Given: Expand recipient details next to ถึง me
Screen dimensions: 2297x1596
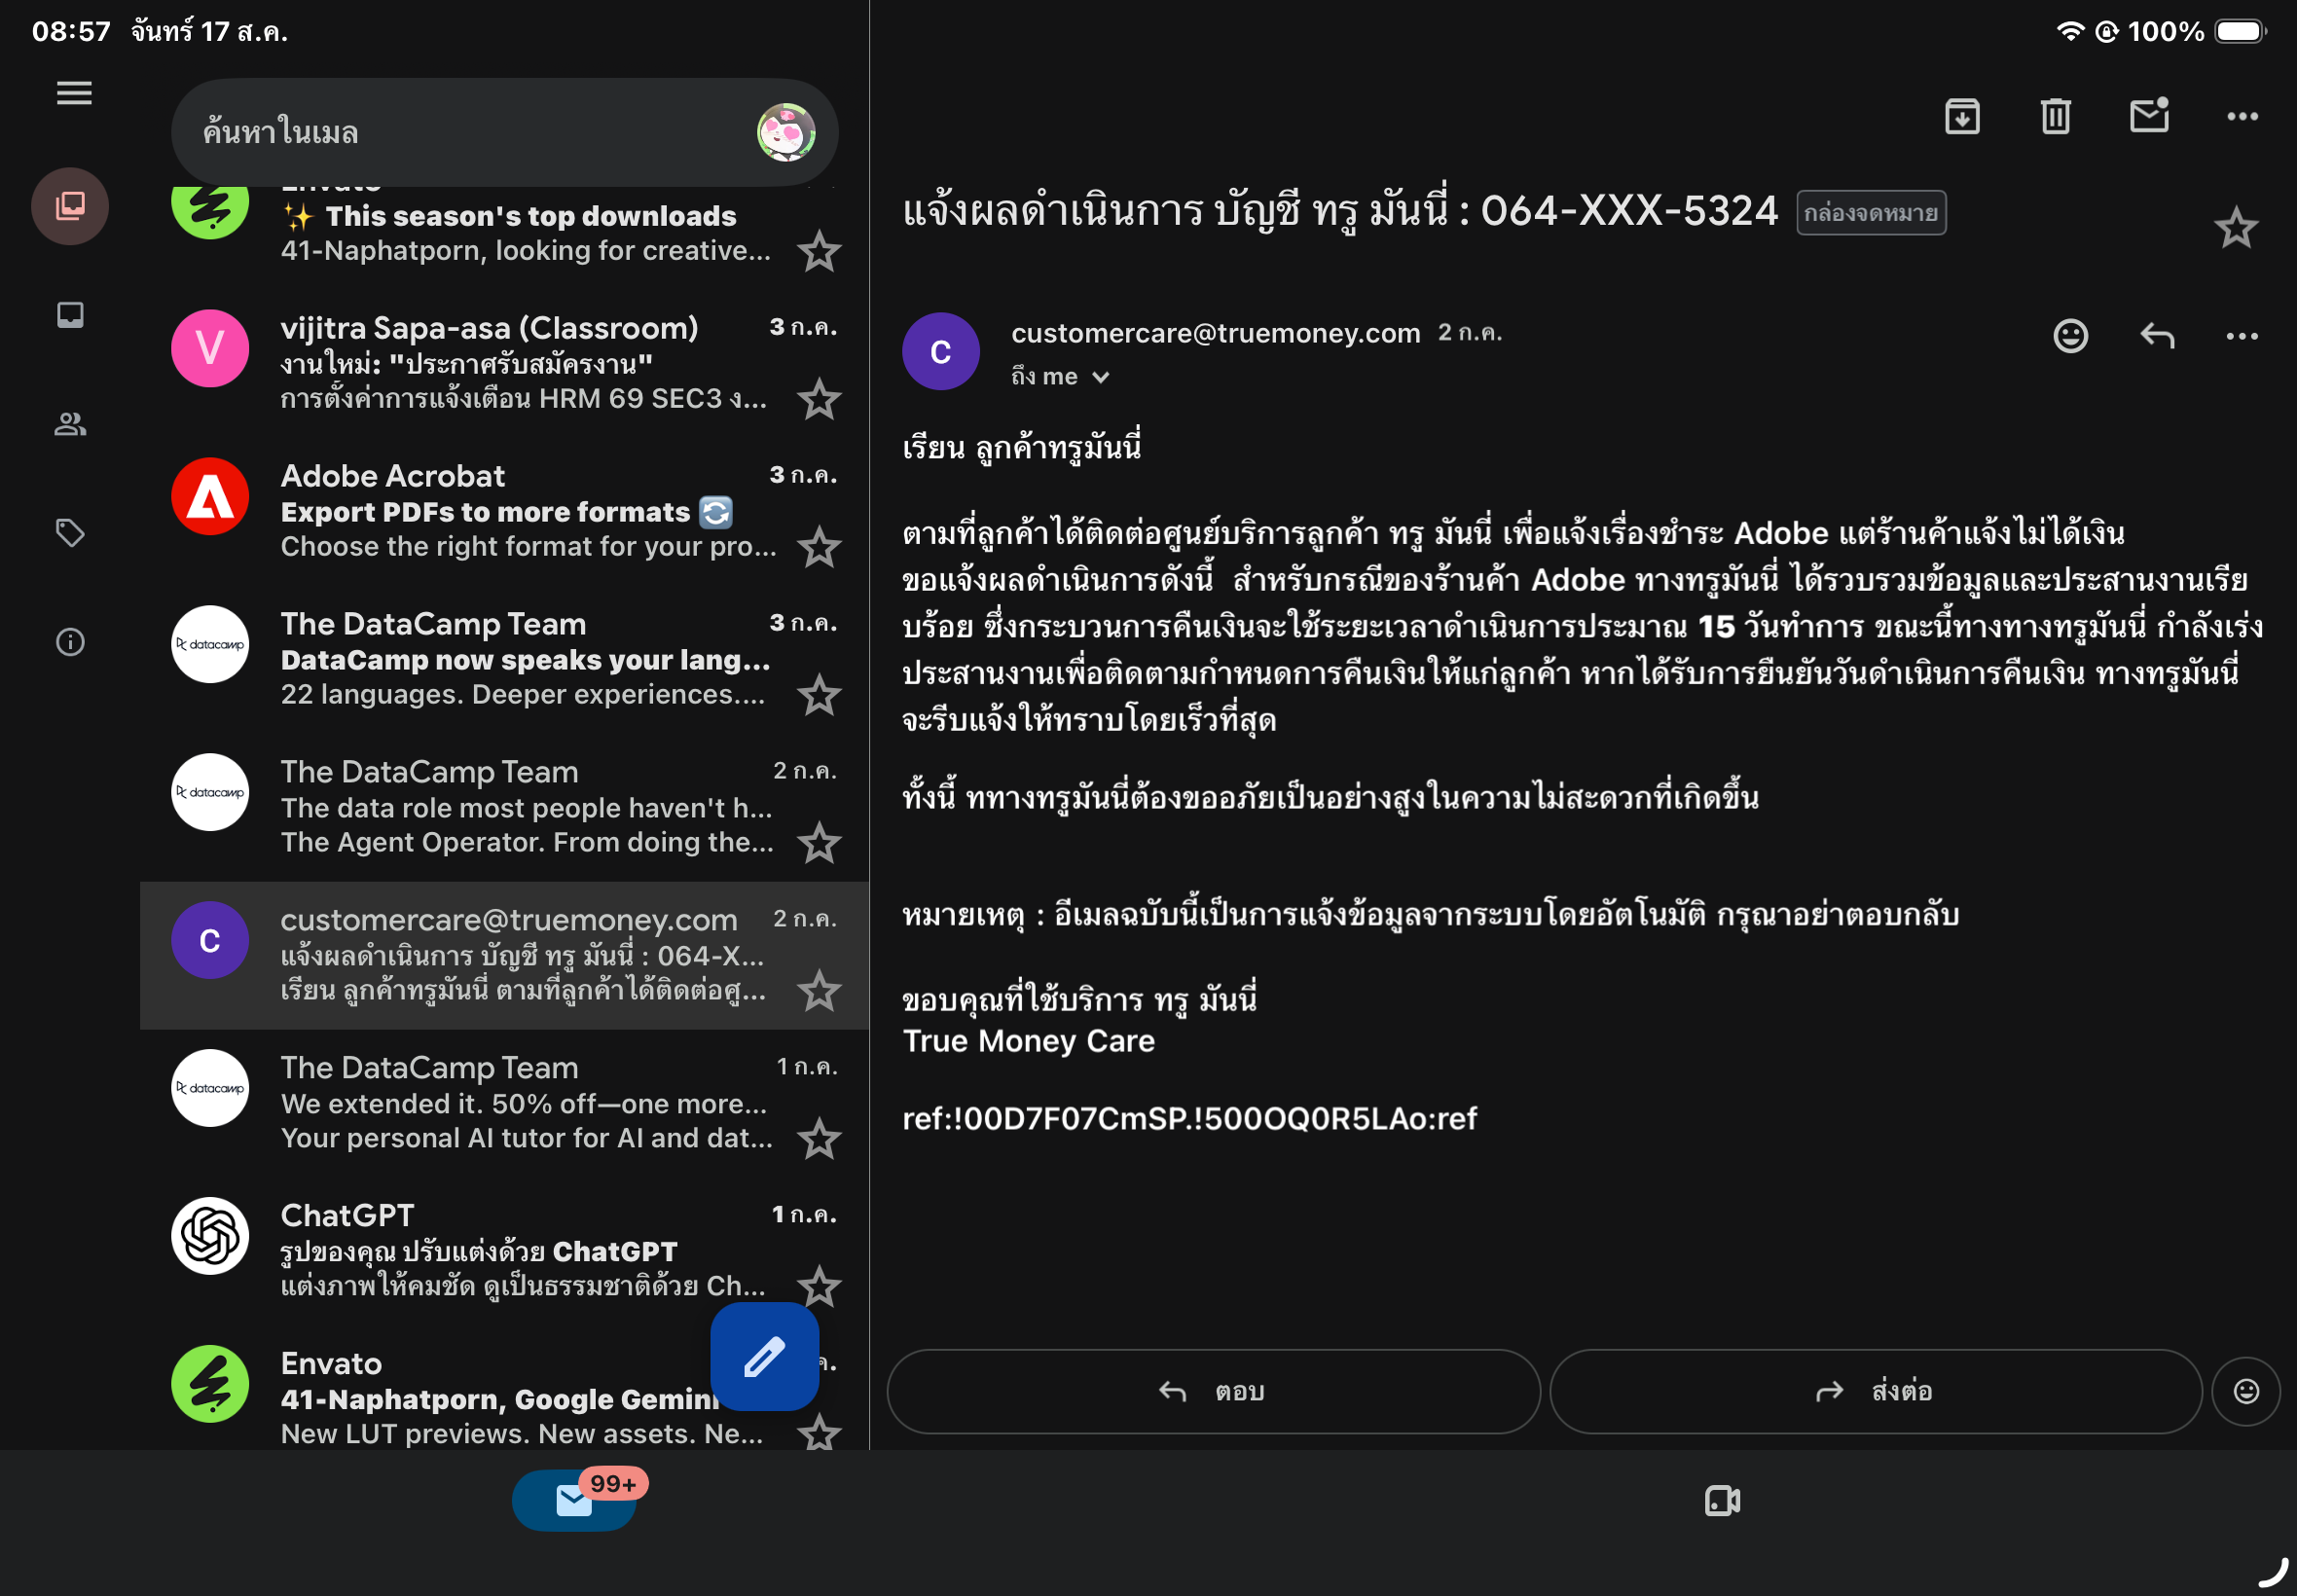Looking at the screenshot, I should (1100, 377).
